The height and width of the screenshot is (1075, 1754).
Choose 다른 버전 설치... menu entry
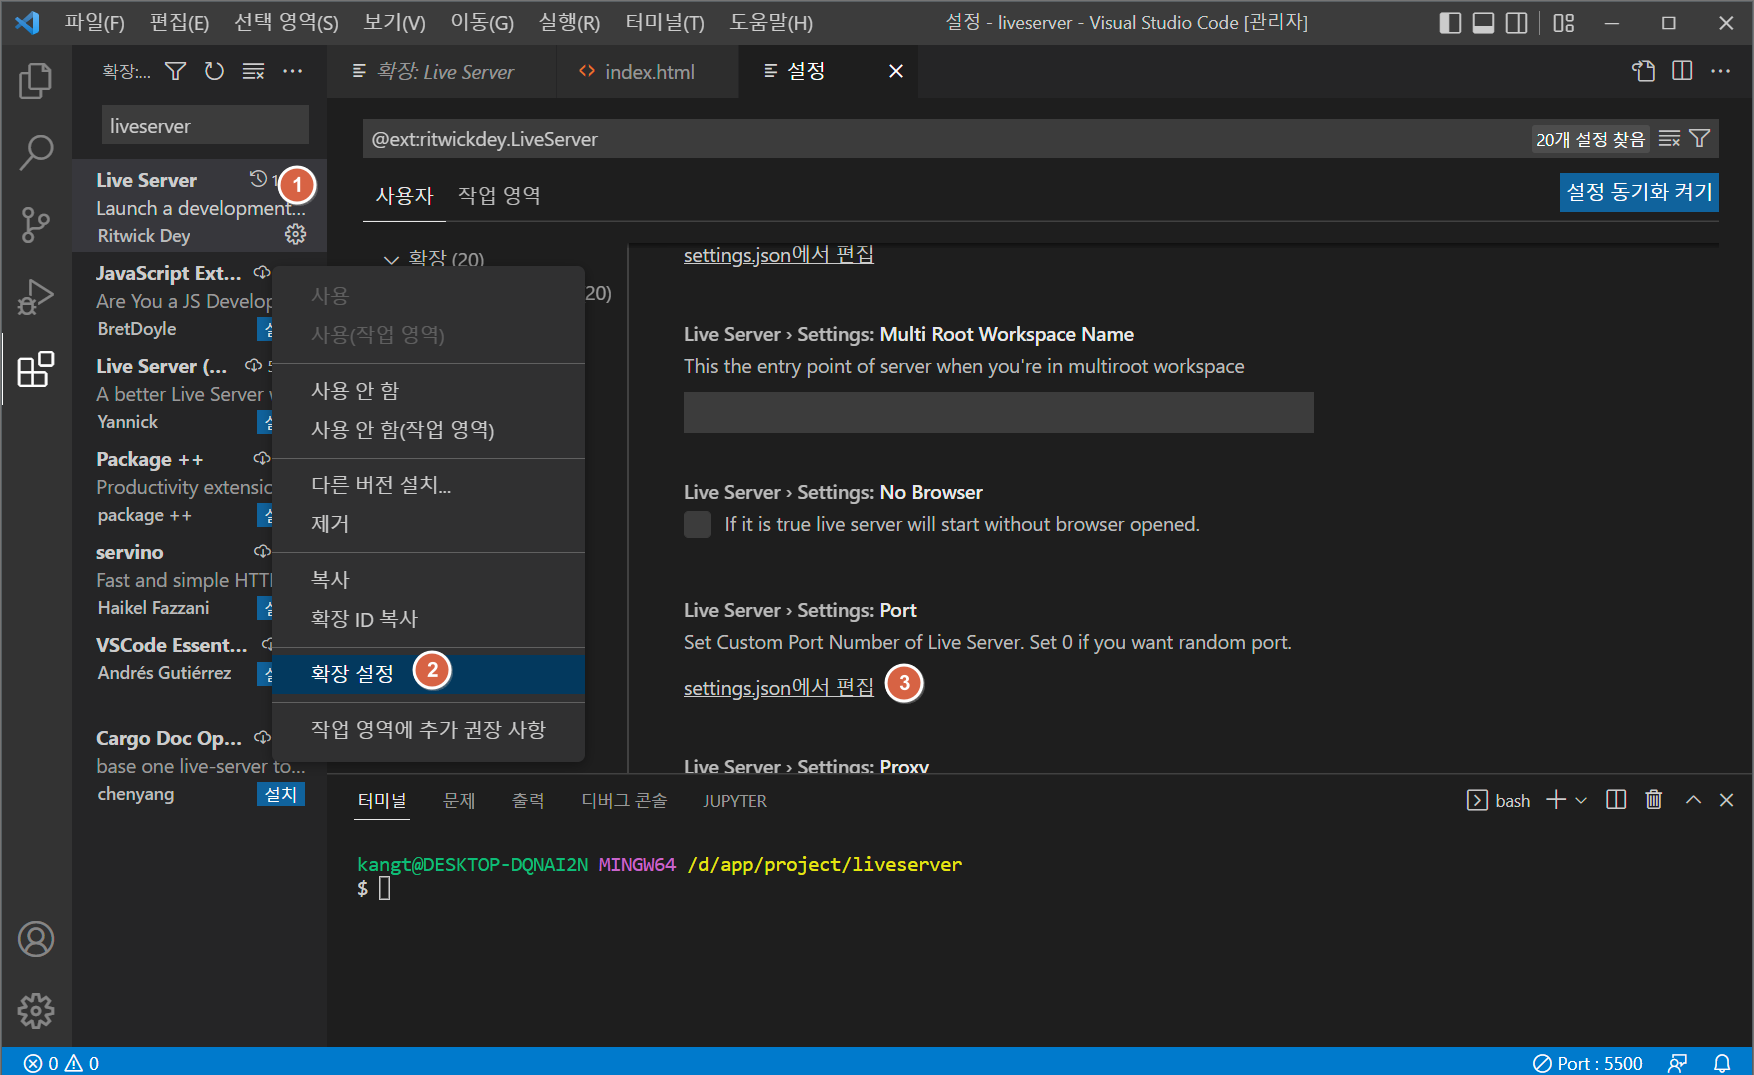(x=428, y=484)
